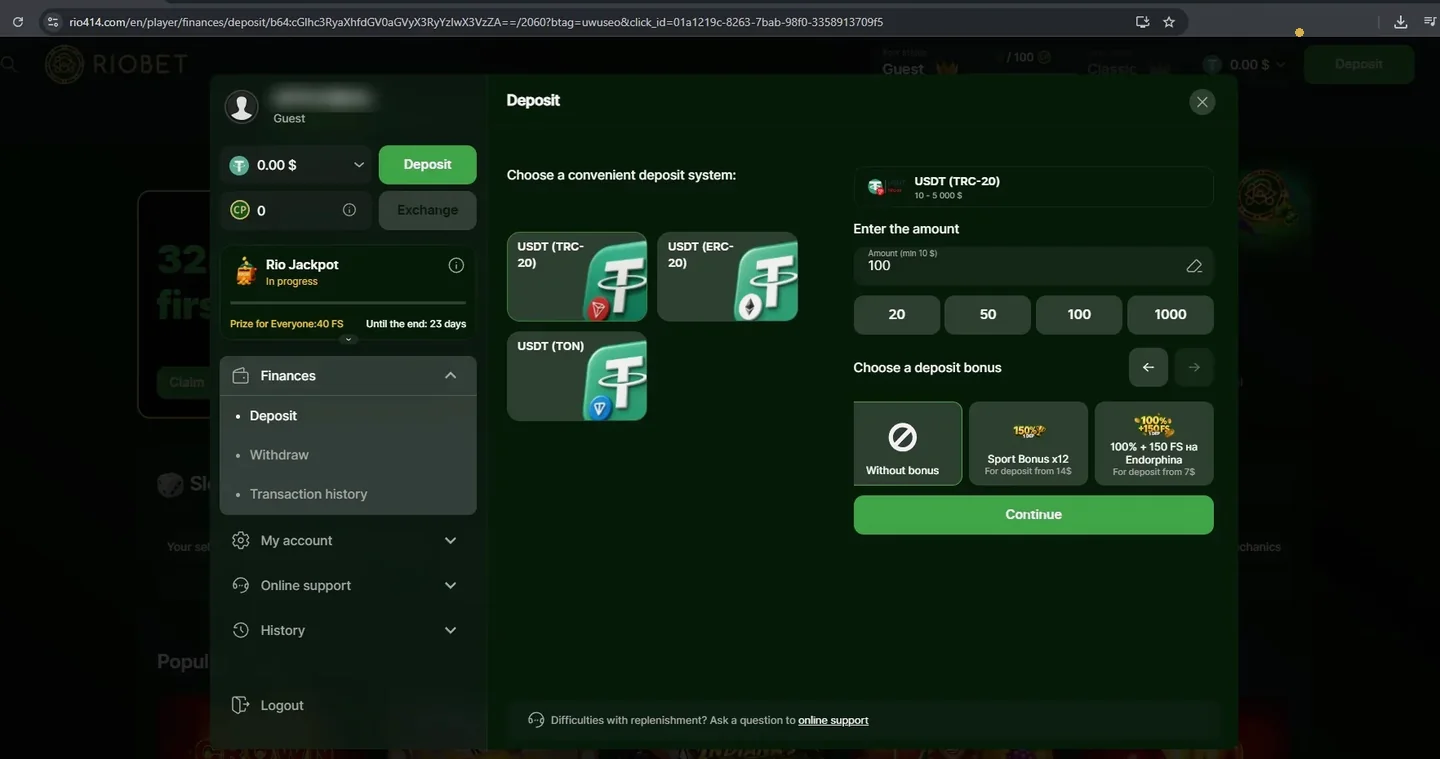Image resolution: width=1440 pixels, height=759 pixels.
Task: Click the Tether balance coin icon
Action: pyautogui.click(x=239, y=165)
